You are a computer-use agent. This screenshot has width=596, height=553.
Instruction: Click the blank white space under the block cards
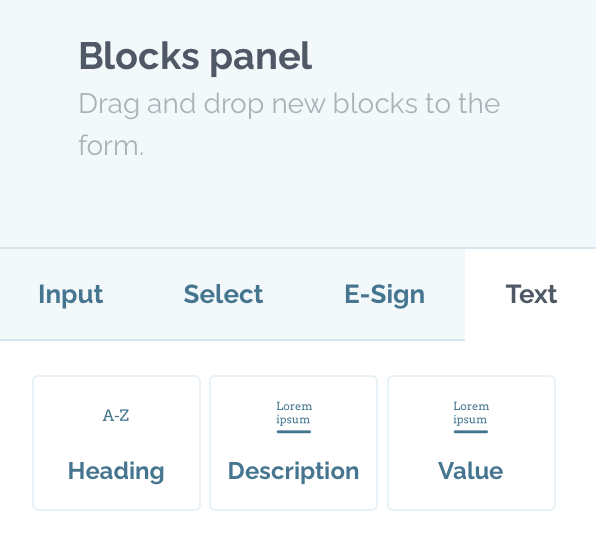click(298, 533)
